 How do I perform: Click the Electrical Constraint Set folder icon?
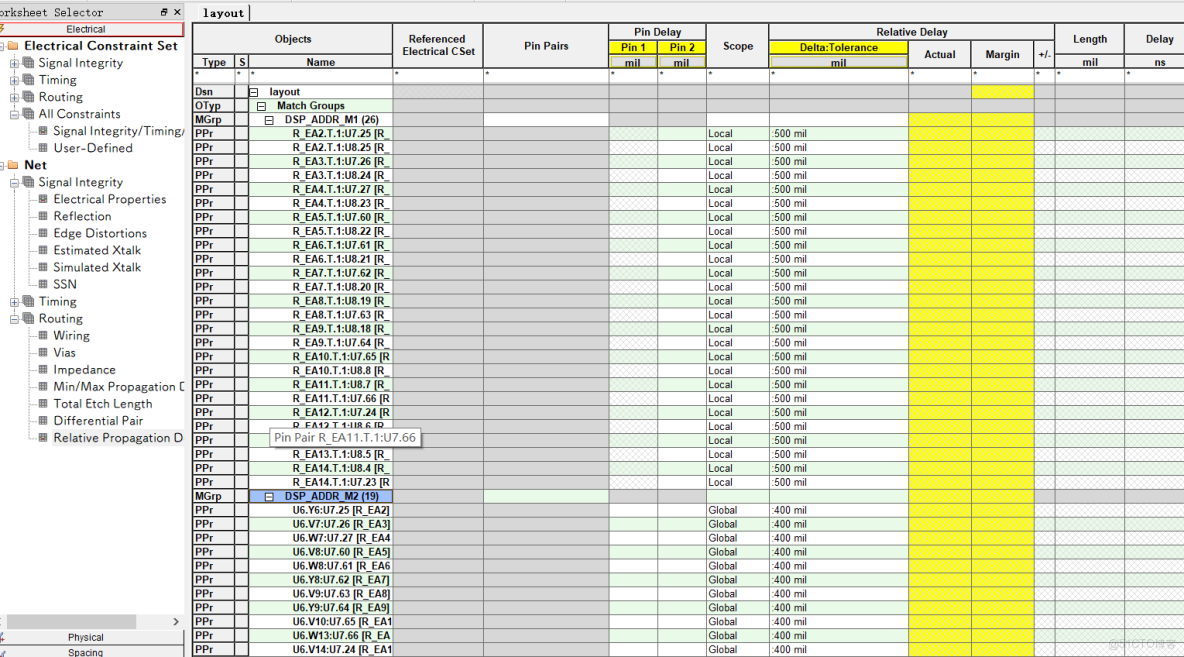click(13, 46)
